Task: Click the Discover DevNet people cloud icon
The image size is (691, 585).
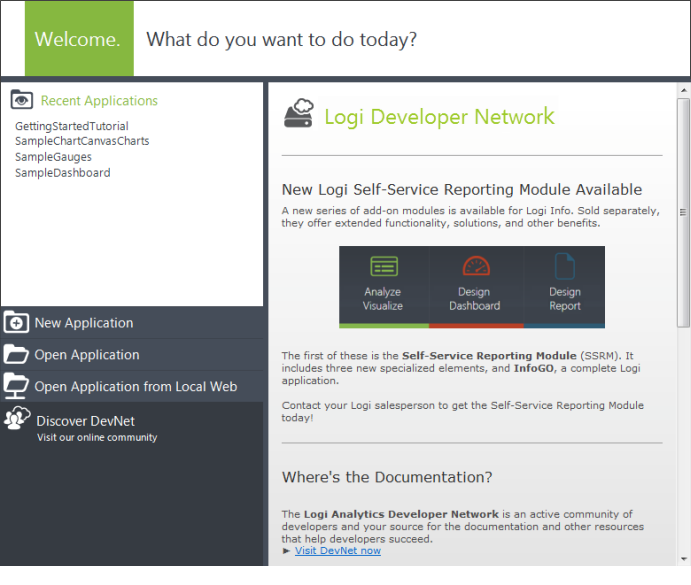Action: tap(17, 418)
